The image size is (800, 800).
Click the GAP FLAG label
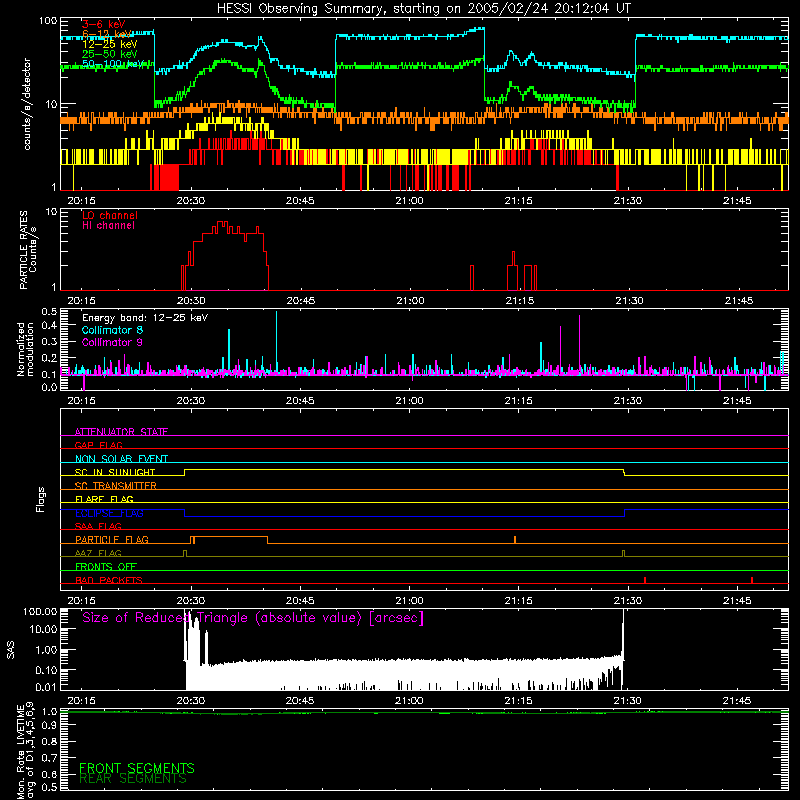[98, 445]
